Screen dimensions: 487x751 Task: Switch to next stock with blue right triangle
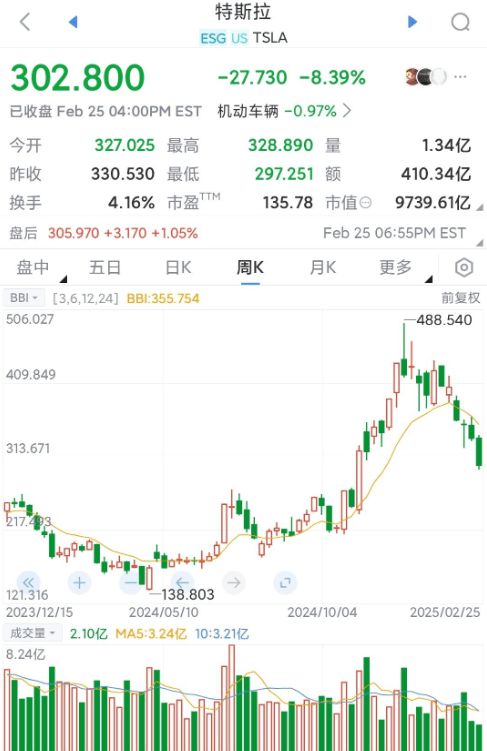(412, 22)
